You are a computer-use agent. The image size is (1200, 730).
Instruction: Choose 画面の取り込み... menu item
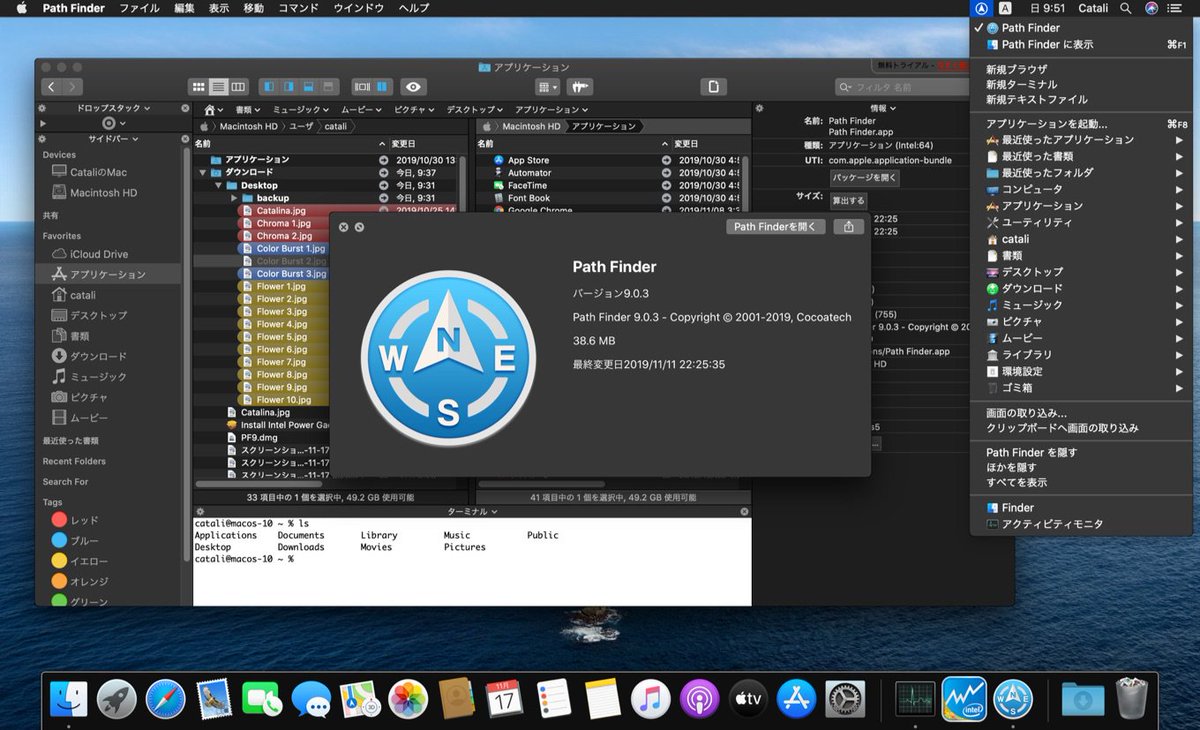click(1026, 412)
